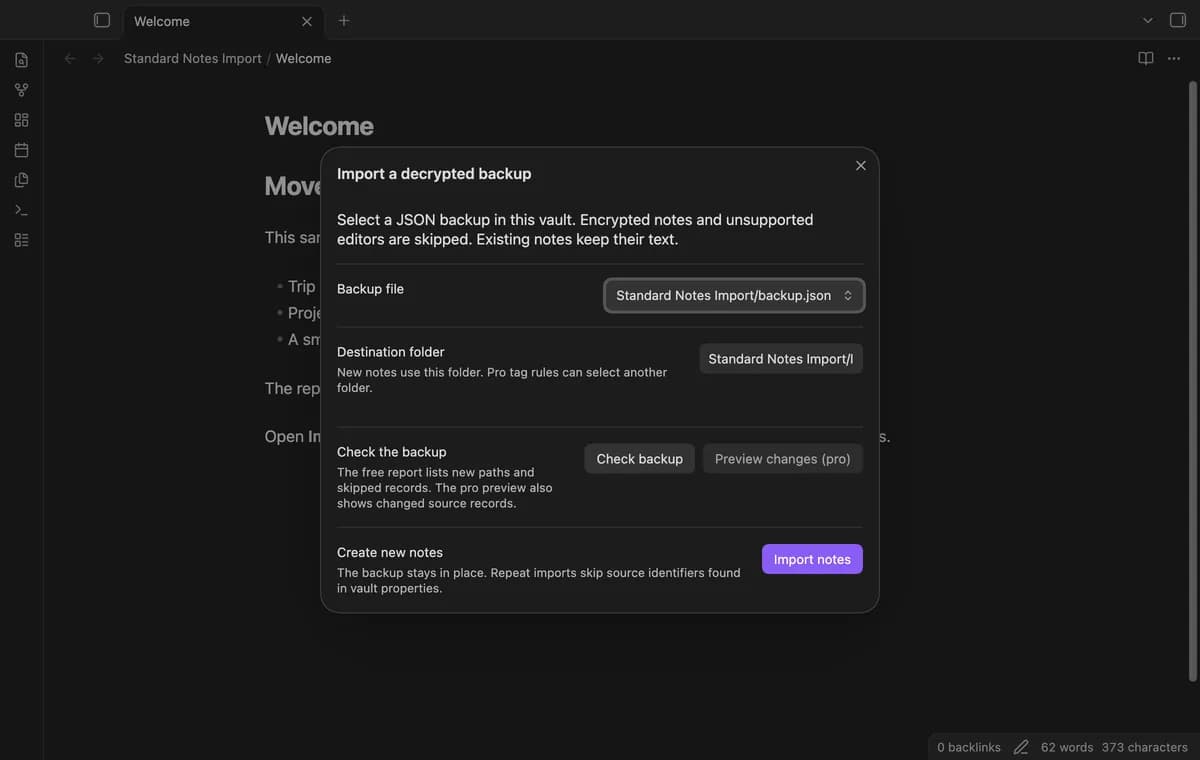Open more options three-dot menu
This screenshot has height=760, width=1200.
coord(1174,58)
